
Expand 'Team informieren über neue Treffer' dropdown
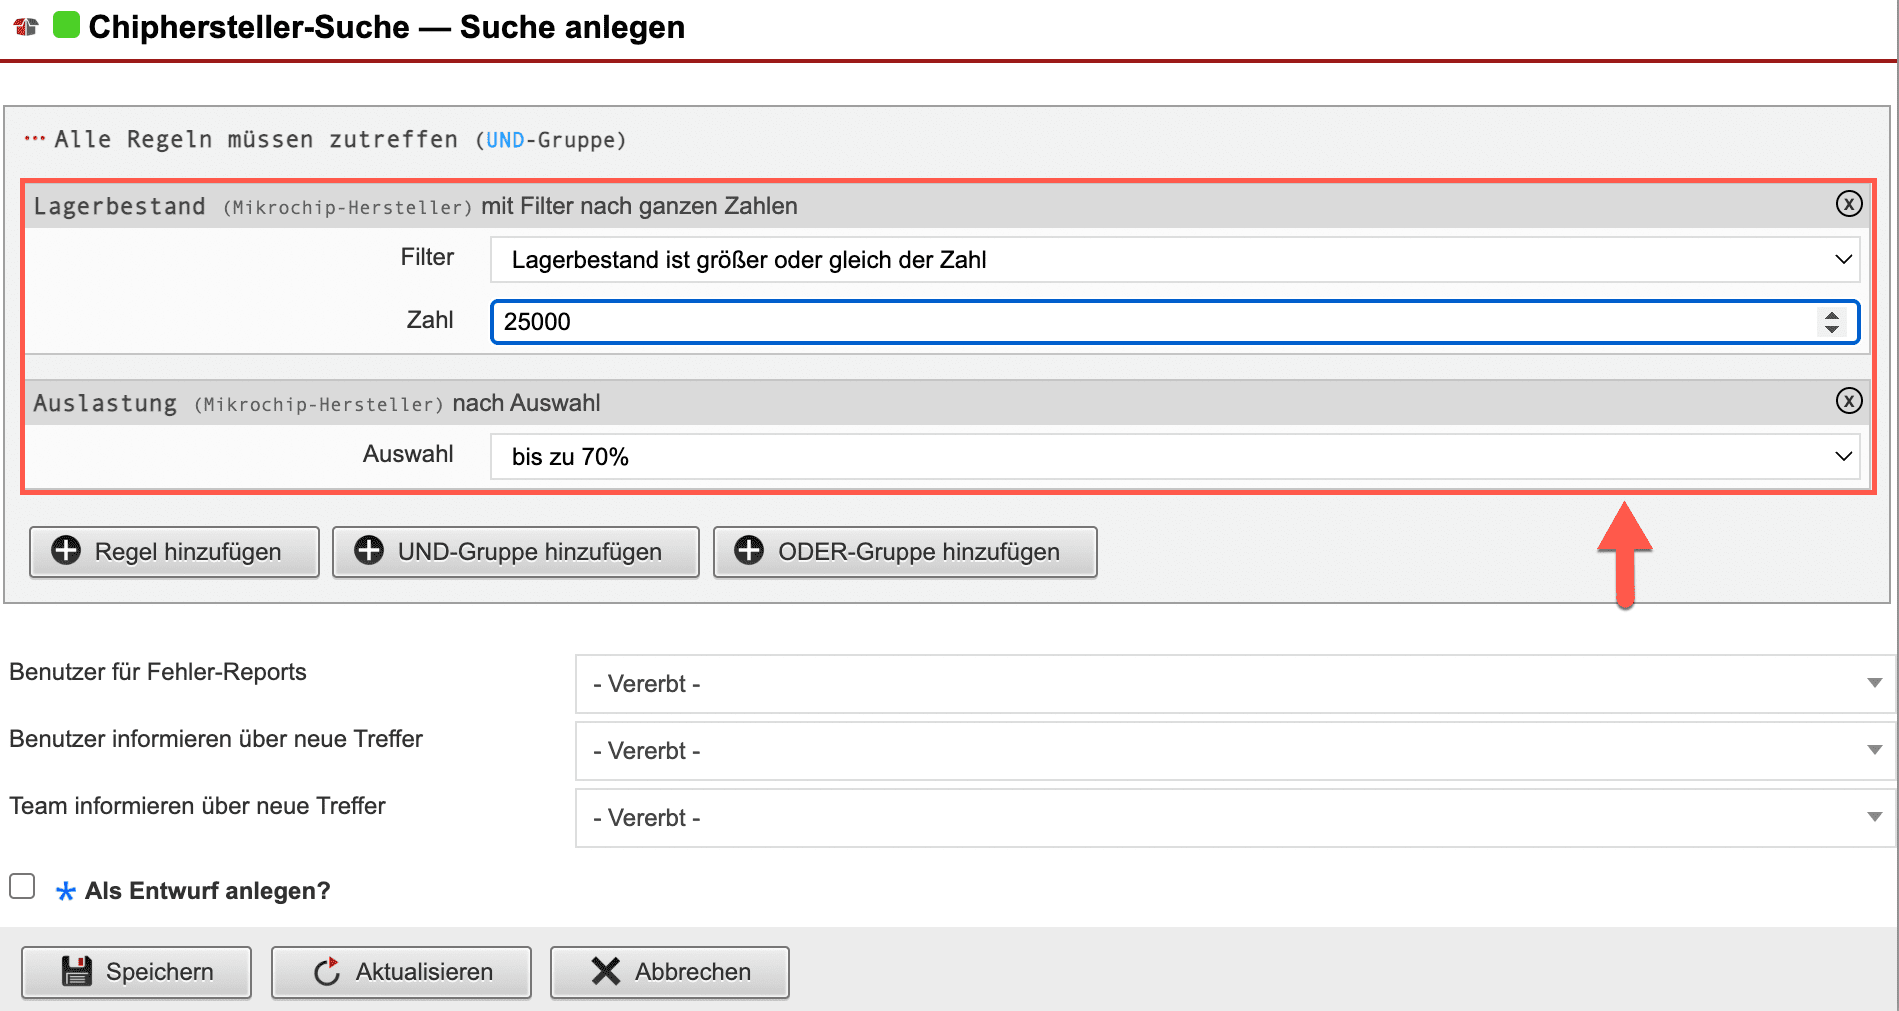pyautogui.click(x=1234, y=818)
